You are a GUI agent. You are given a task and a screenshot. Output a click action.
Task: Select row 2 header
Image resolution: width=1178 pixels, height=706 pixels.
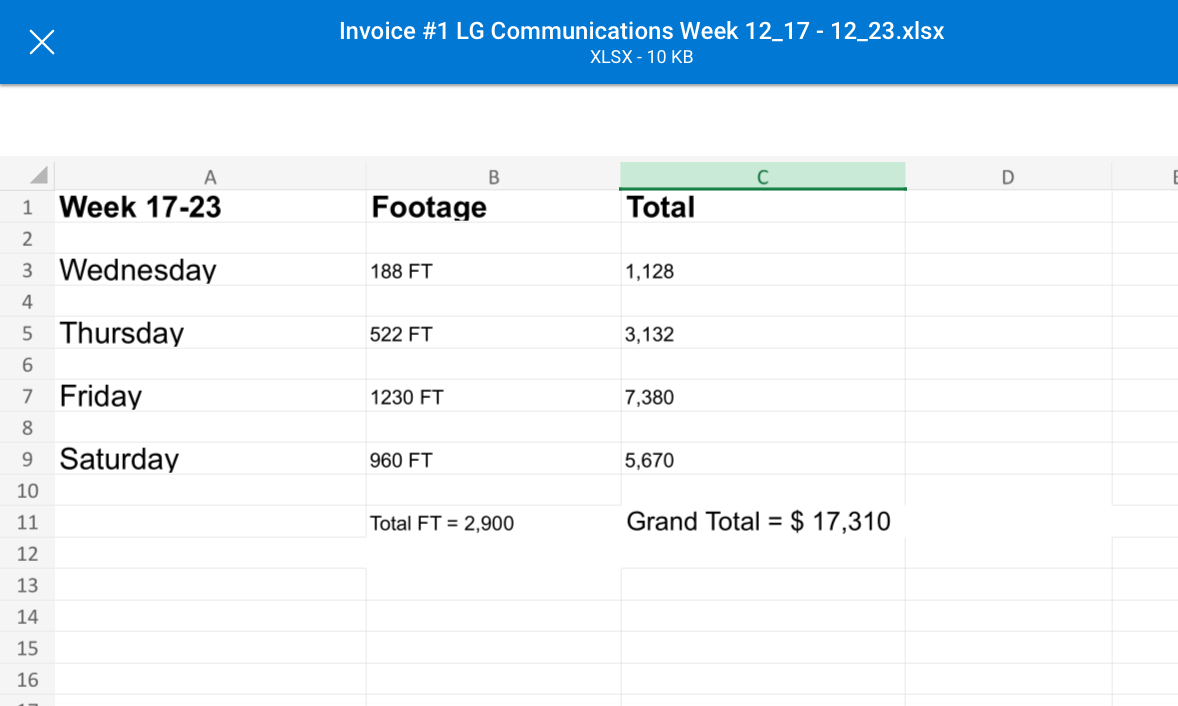[x=27, y=238]
